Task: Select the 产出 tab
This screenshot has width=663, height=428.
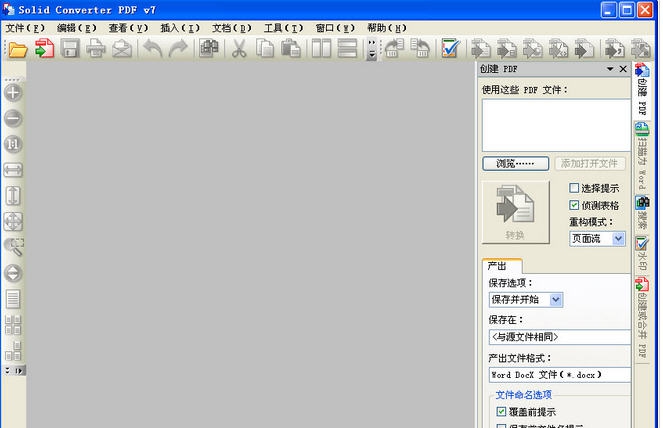Action: [502, 266]
